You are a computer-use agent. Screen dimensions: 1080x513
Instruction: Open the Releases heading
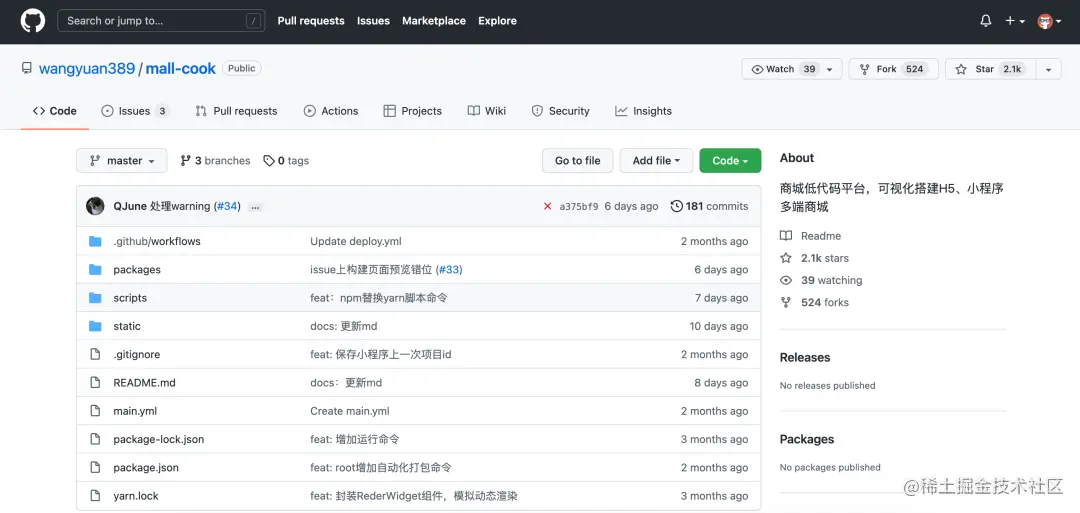point(804,357)
